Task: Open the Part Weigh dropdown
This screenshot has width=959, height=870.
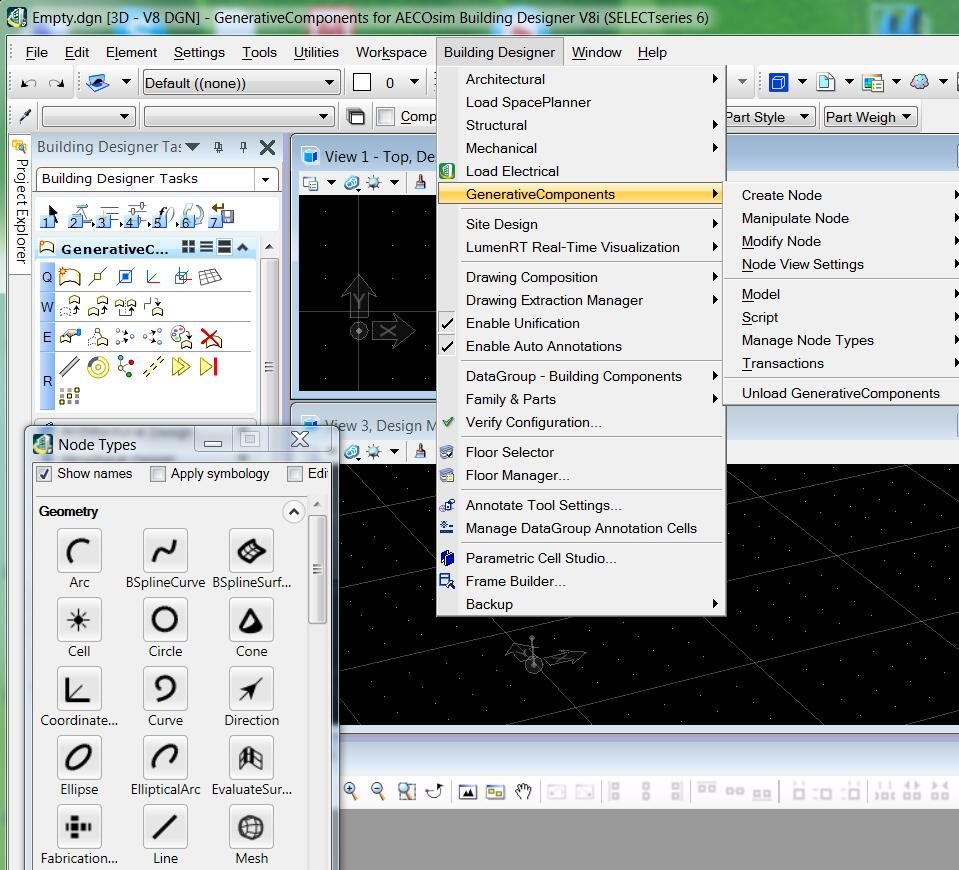Action: click(870, 117)
